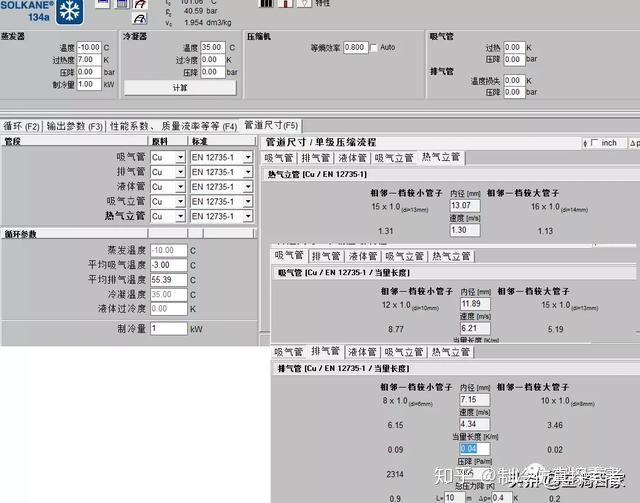This screenshot has height=503, width=640.
Task: Click the Δp= field showing 0.4
Action: pos(502,498)
